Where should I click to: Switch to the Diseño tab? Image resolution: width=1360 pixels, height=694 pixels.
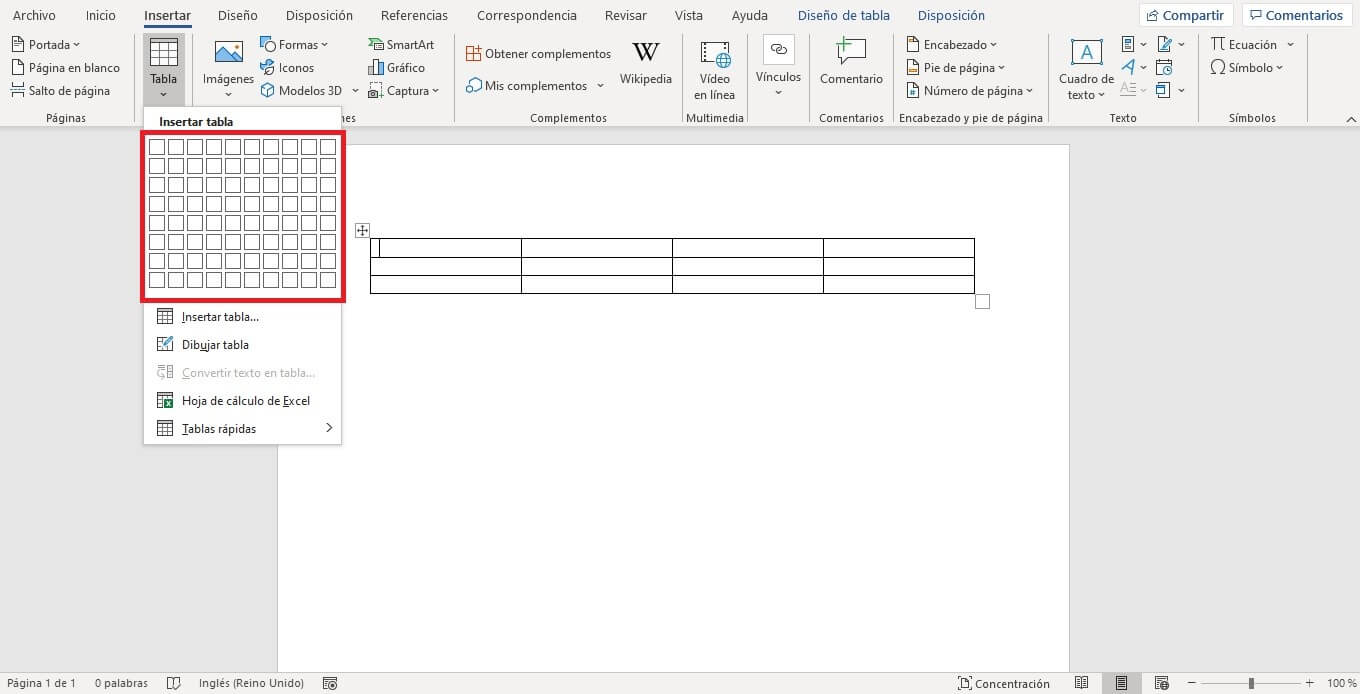click(x=237, y=15)
